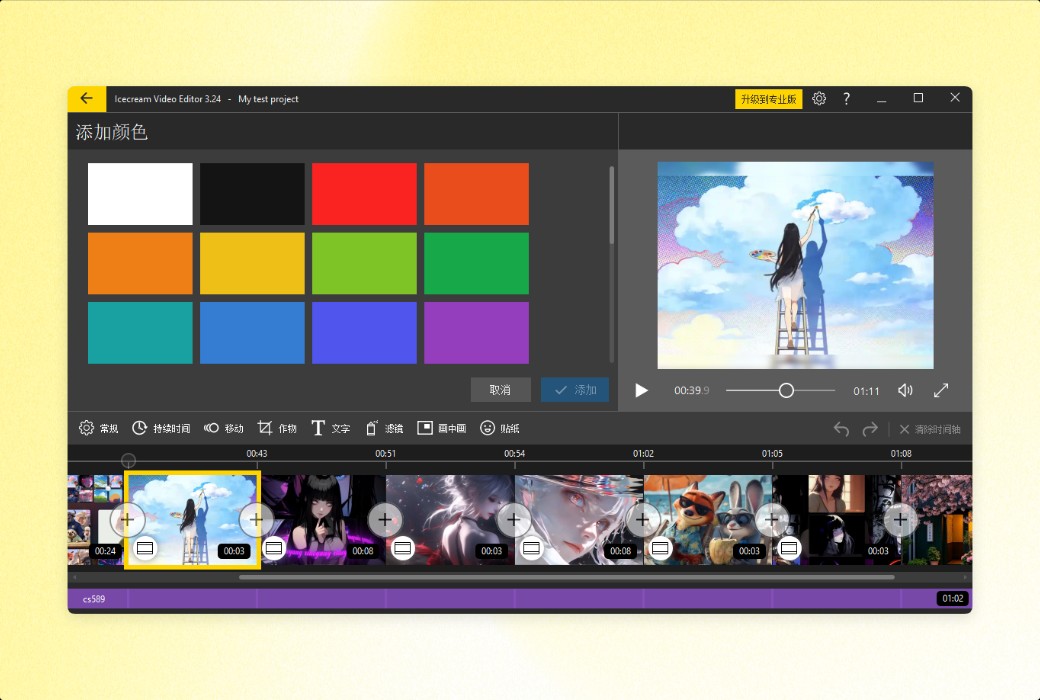This screenshot has height=700, width=1040.
Task: Open the 持续时间 (Duration) tool
Action: tap(155, 428)
